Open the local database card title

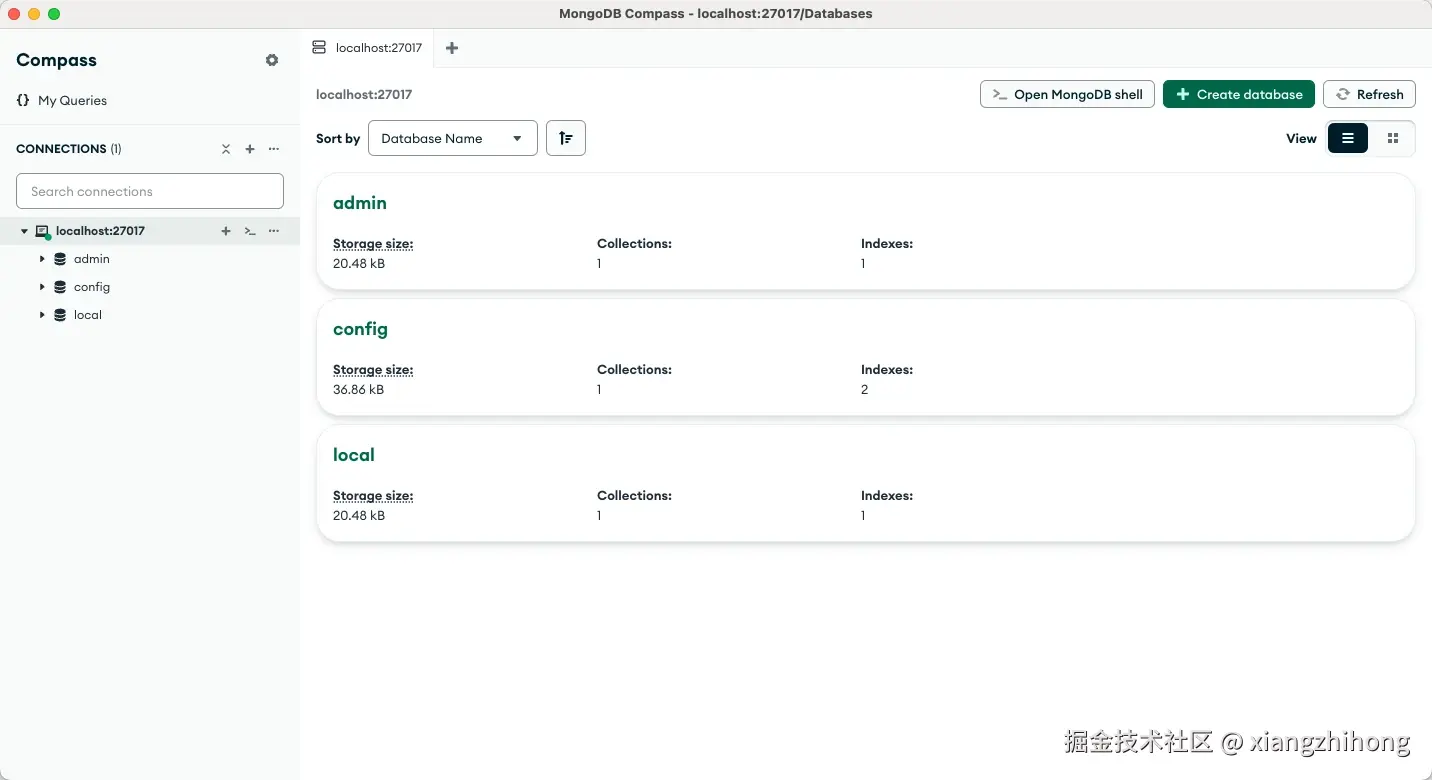point(354,455)
